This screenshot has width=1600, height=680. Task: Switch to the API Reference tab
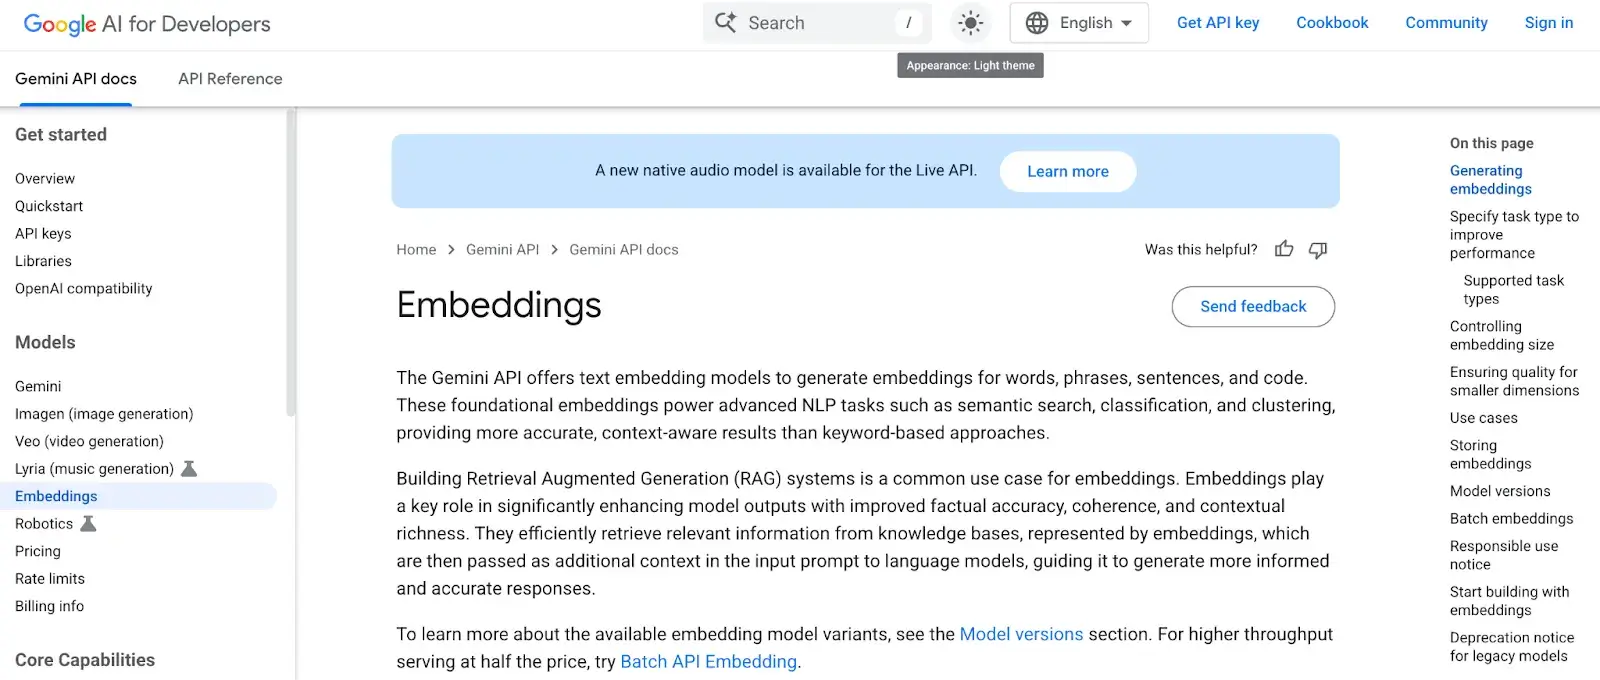tap(230, 79)
